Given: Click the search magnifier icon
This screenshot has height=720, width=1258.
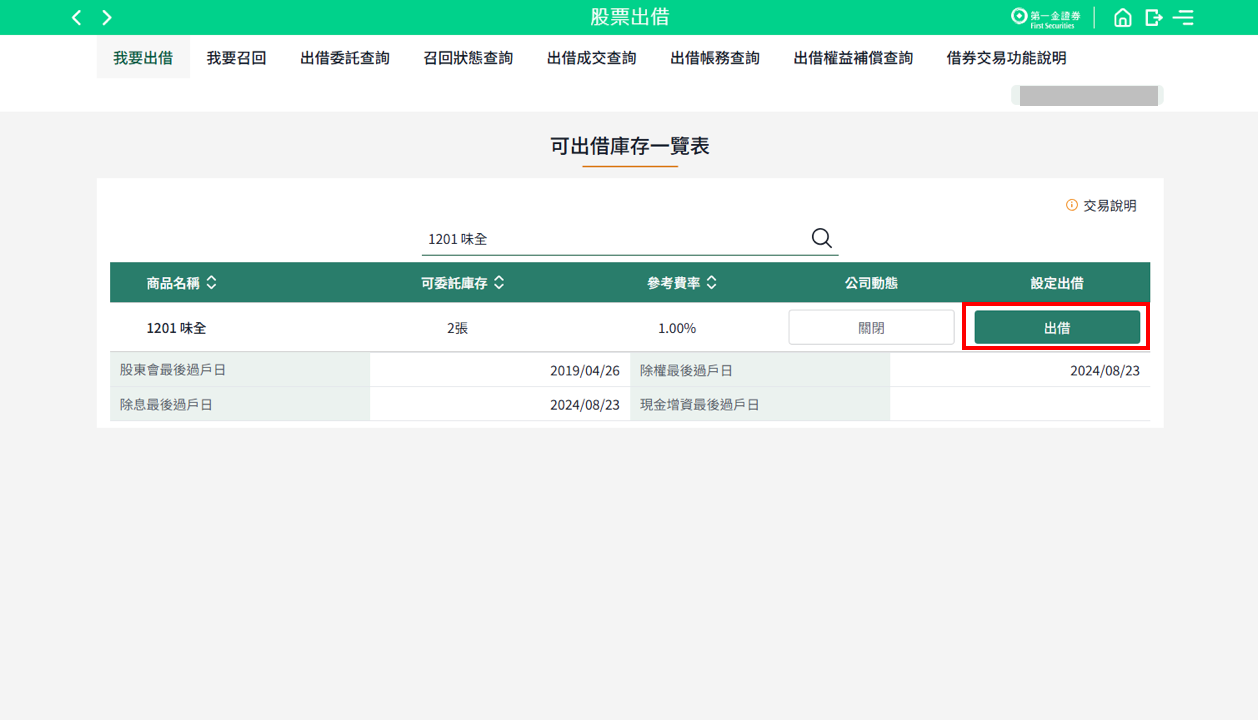Looking at the screenshot, I should pos(821,238).
